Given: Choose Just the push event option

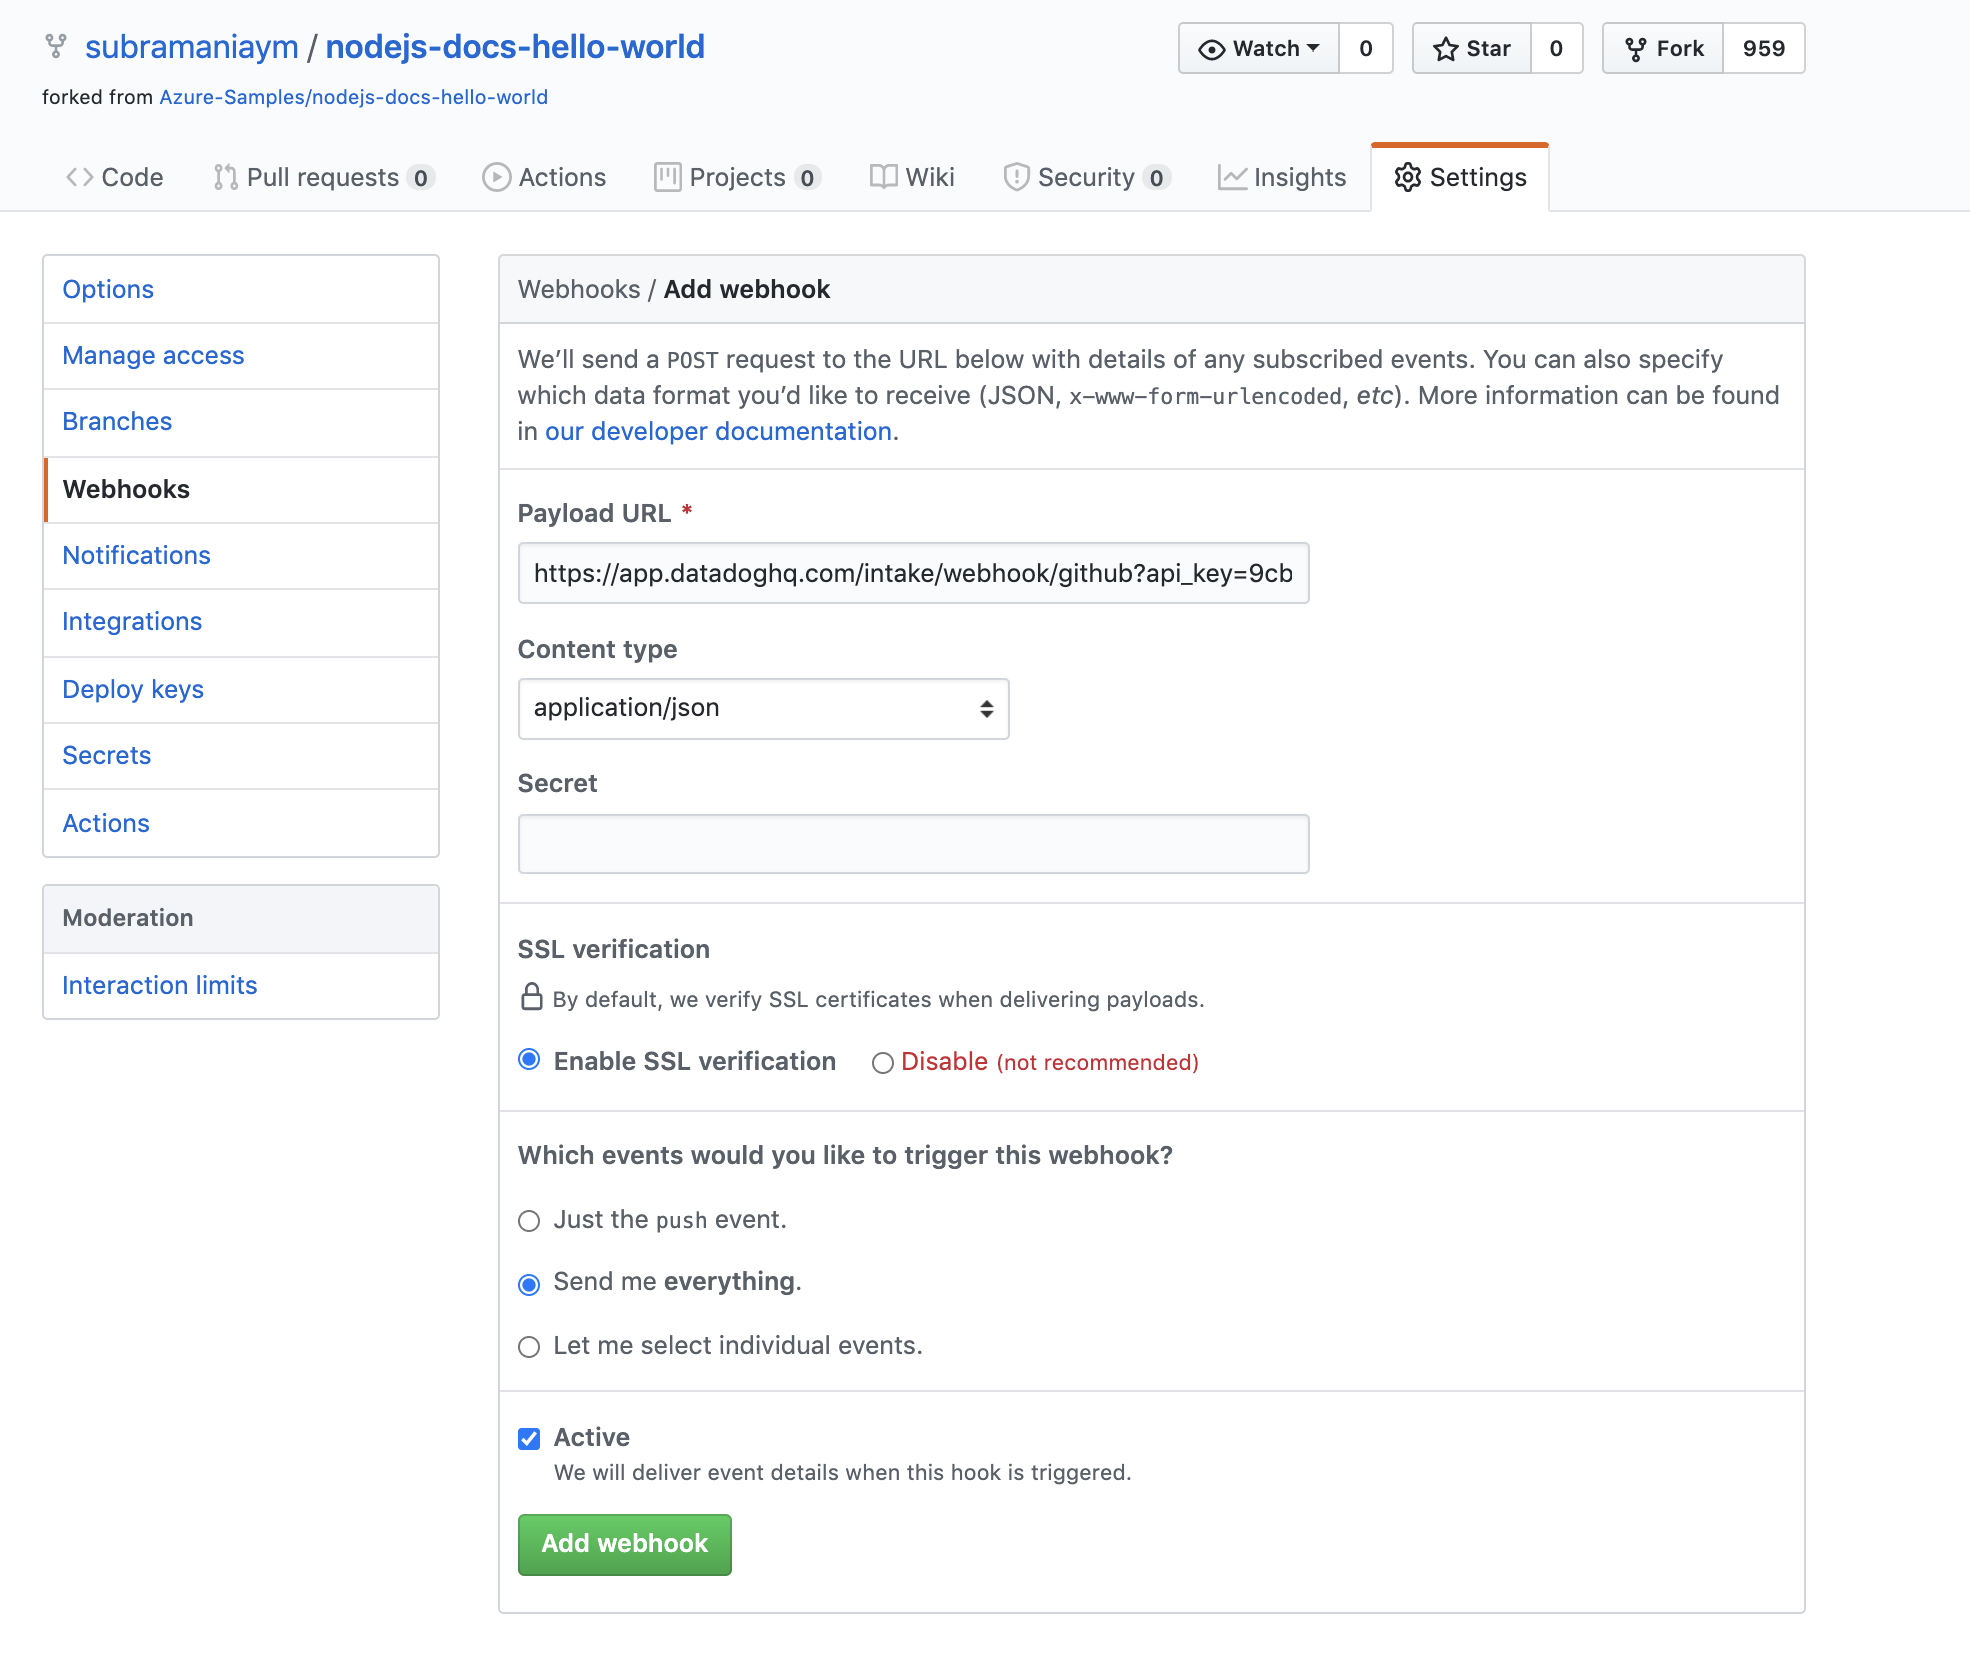Looking at the screenshot, I should pyautogui.click(x=529, y=1221).
